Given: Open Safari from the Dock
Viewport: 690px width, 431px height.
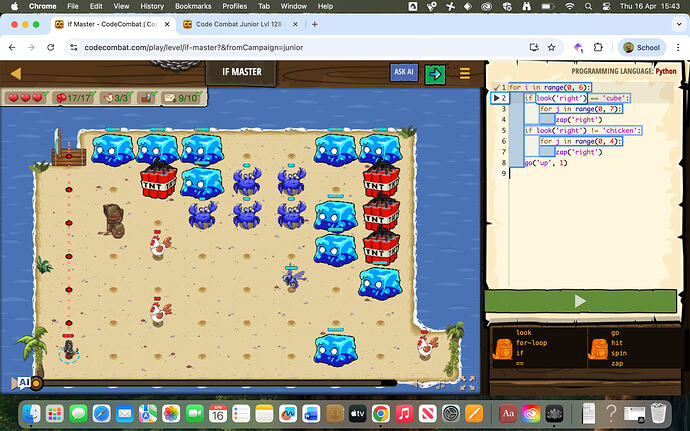Looking at the screenshot, I should click(x=101, y=413).
